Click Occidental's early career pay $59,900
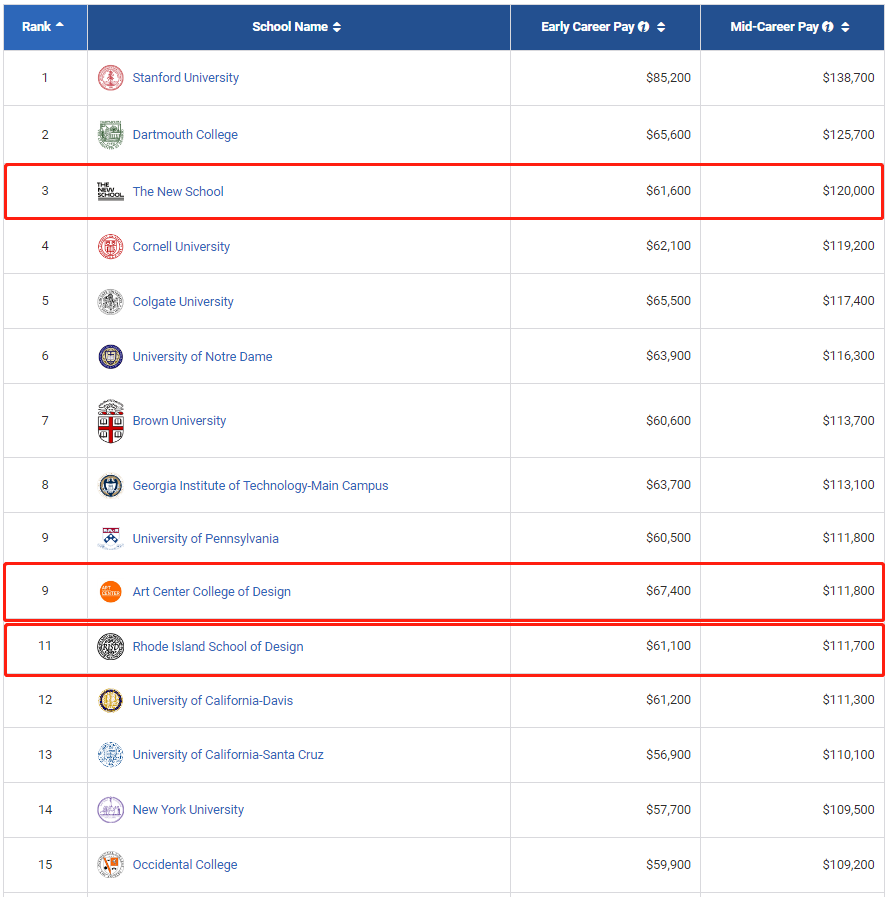Screen dimensions: 888x897 click(668, 864)
